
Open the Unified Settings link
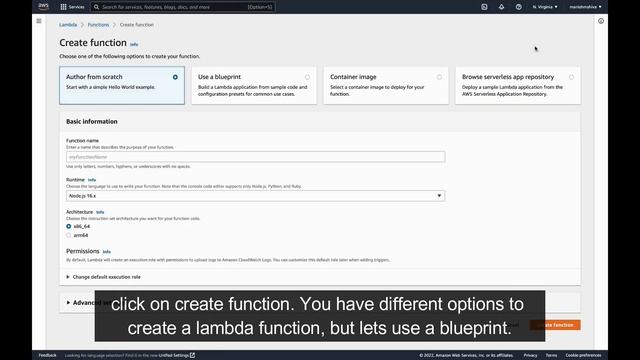click(173, 355)
